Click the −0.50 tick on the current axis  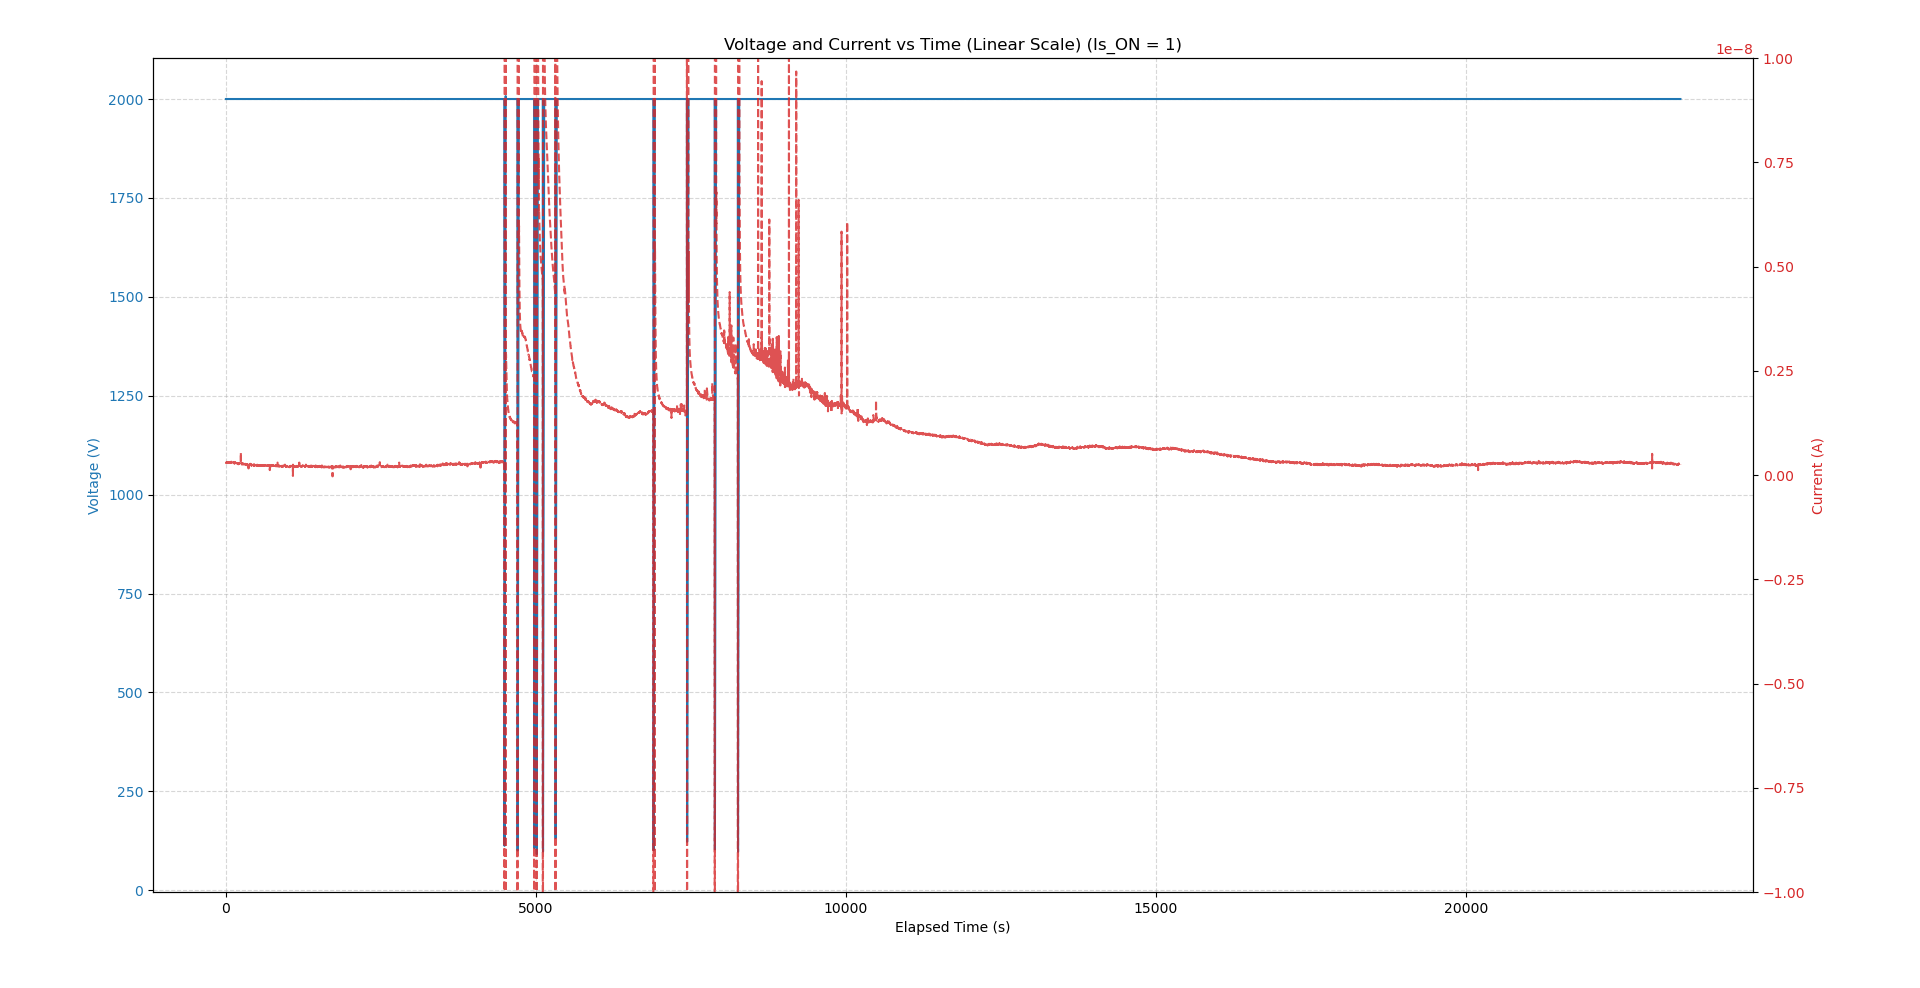coord(1783,685)
